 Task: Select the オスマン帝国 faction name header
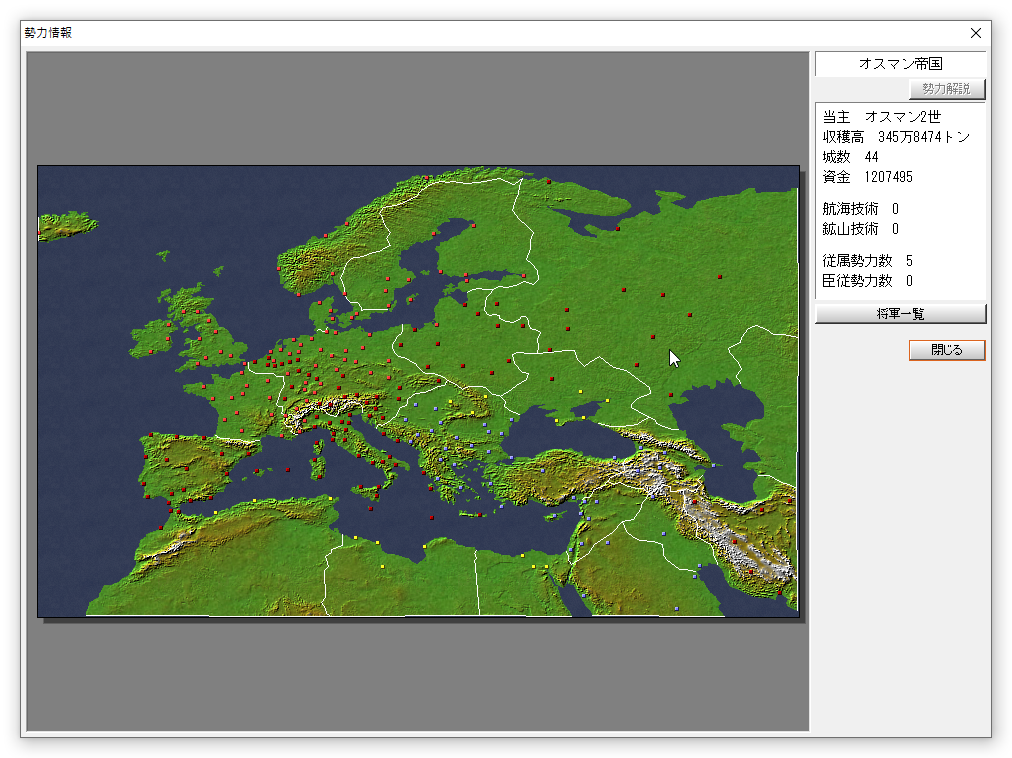coord(900,63)
